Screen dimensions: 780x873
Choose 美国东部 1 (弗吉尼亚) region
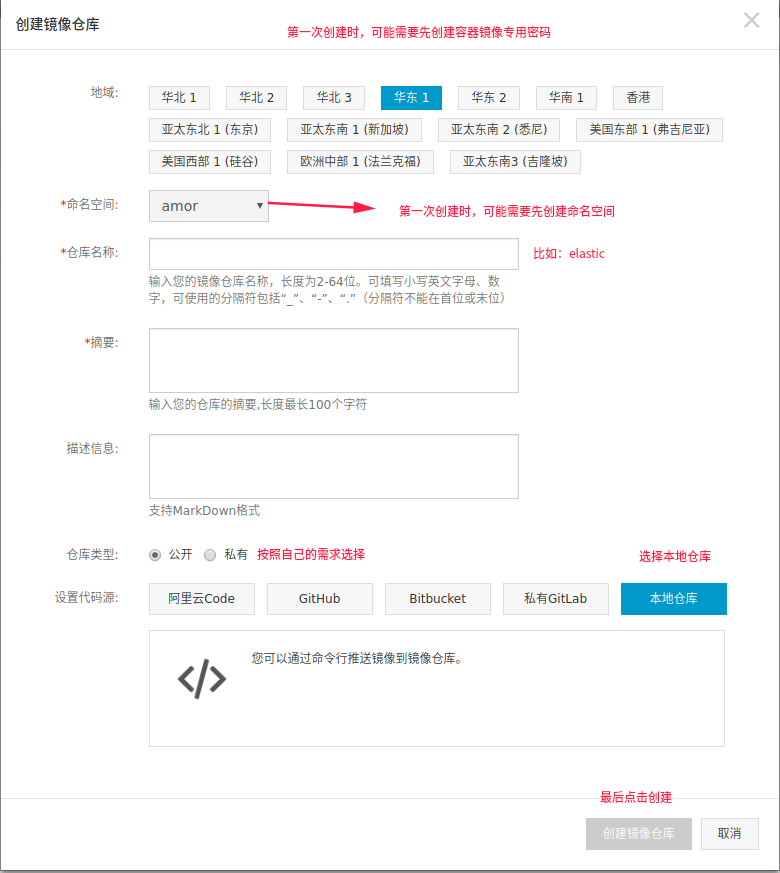pyautogui.click(x=649, y=130)
